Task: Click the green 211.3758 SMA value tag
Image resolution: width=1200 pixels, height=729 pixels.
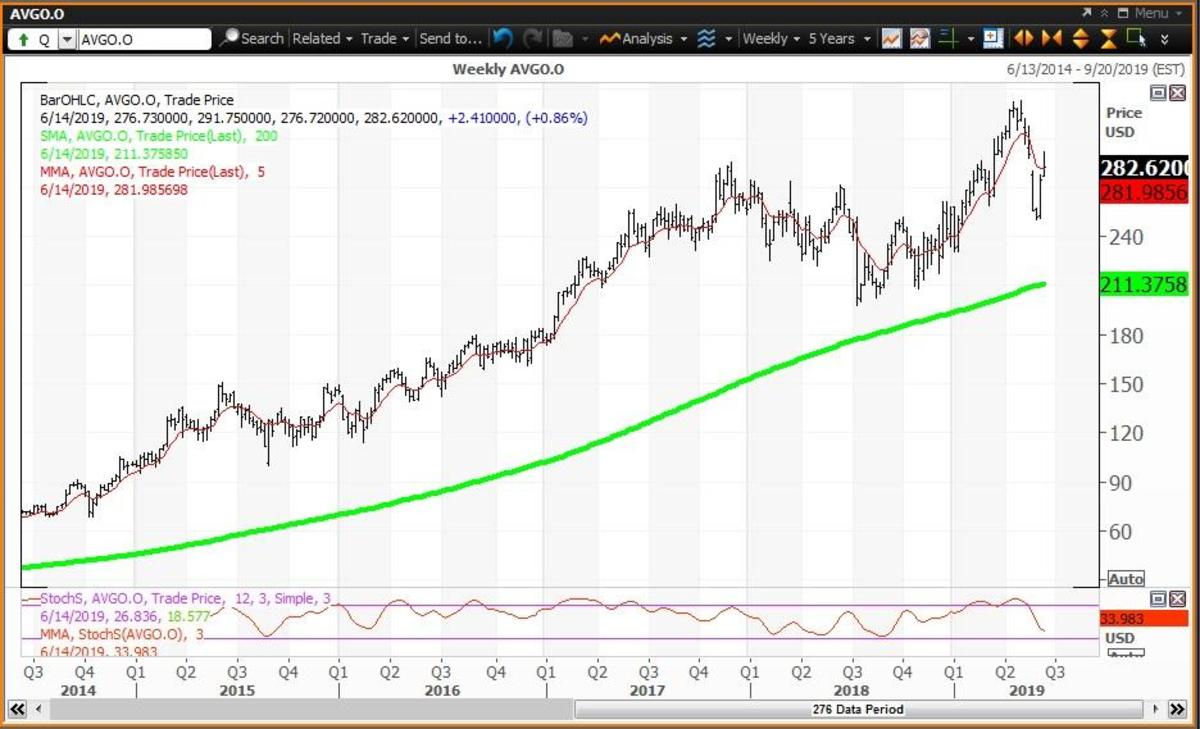Action: 1145,284
